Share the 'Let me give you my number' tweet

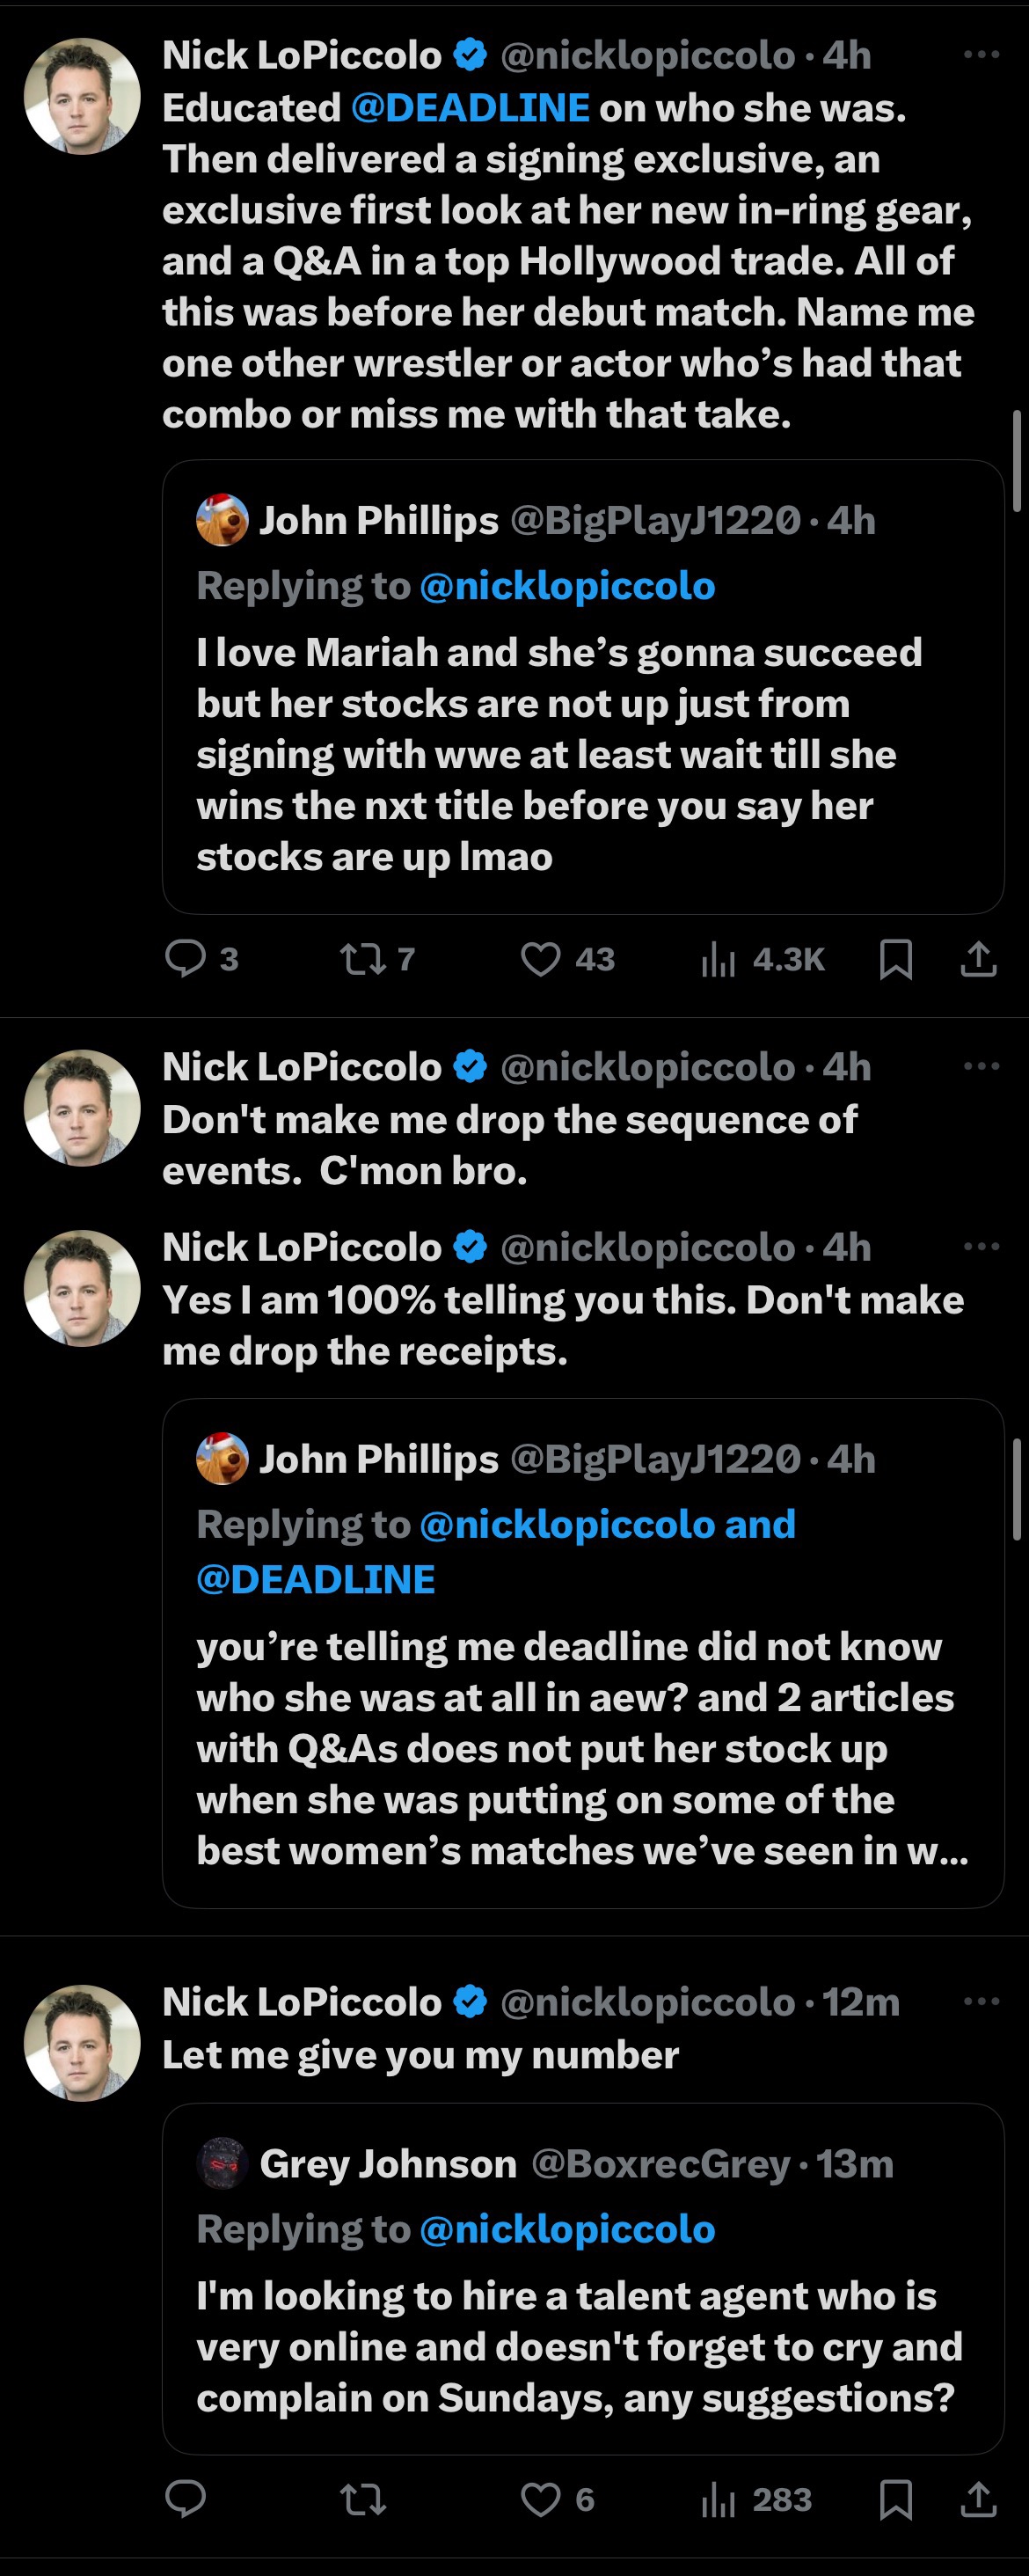pyautogui.click(x=978, y=2500)
